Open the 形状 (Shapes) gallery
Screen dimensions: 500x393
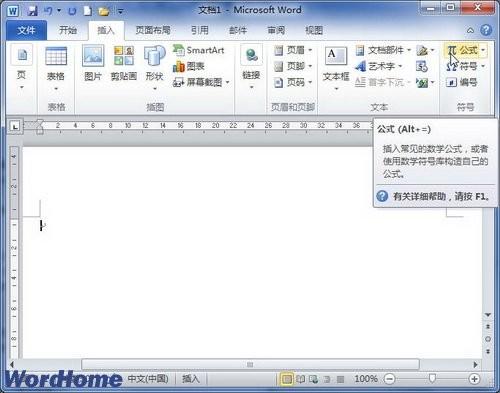[155, 68]
